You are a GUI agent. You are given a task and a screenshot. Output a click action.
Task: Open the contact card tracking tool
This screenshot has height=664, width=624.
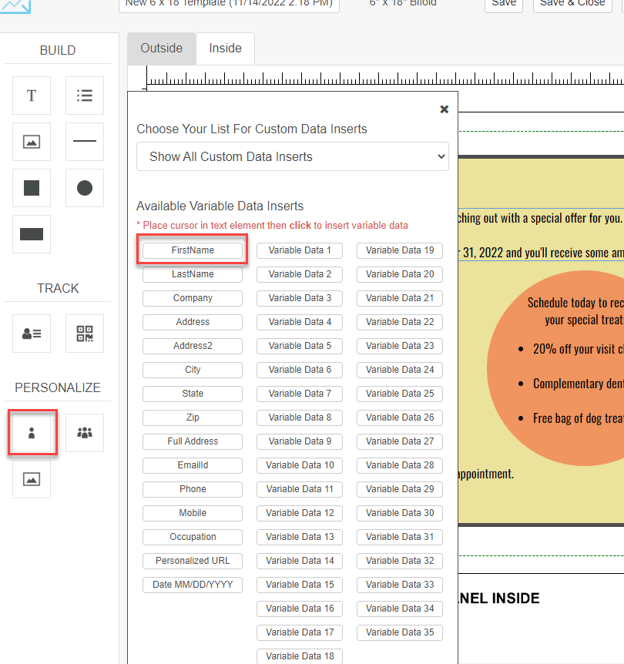click(31, 334)
